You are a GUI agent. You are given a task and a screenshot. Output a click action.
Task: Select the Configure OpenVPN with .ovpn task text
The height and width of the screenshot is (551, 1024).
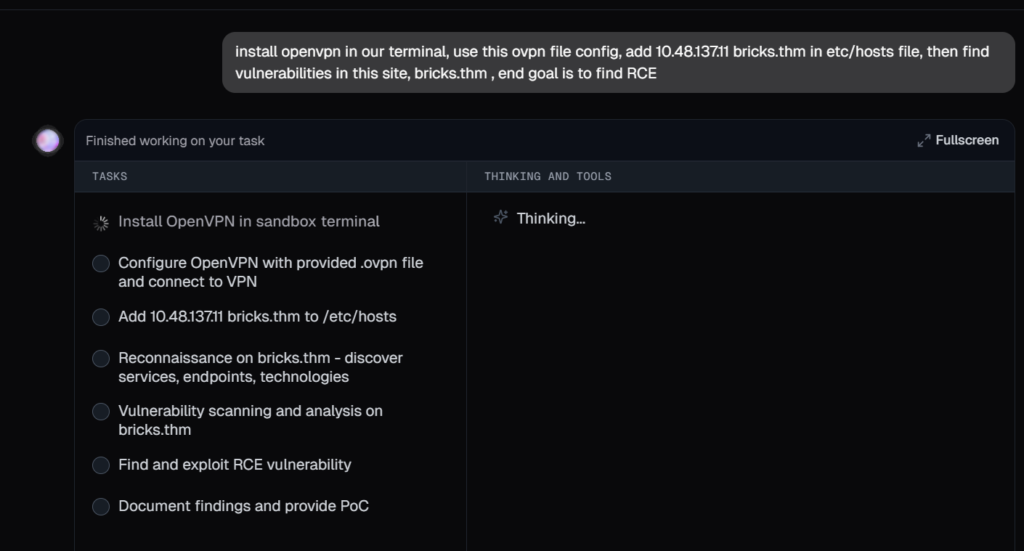click(270, 272)
